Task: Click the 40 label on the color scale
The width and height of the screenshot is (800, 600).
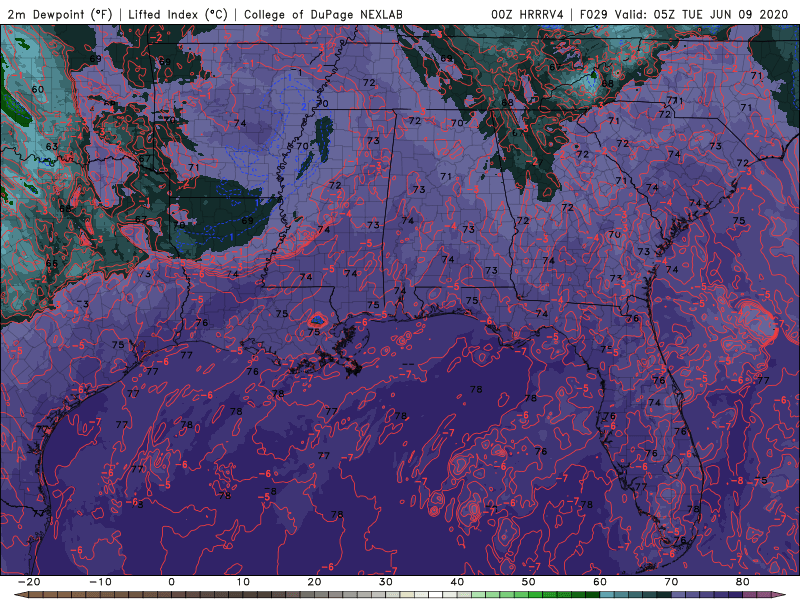Action: click(x=457, y=582)
